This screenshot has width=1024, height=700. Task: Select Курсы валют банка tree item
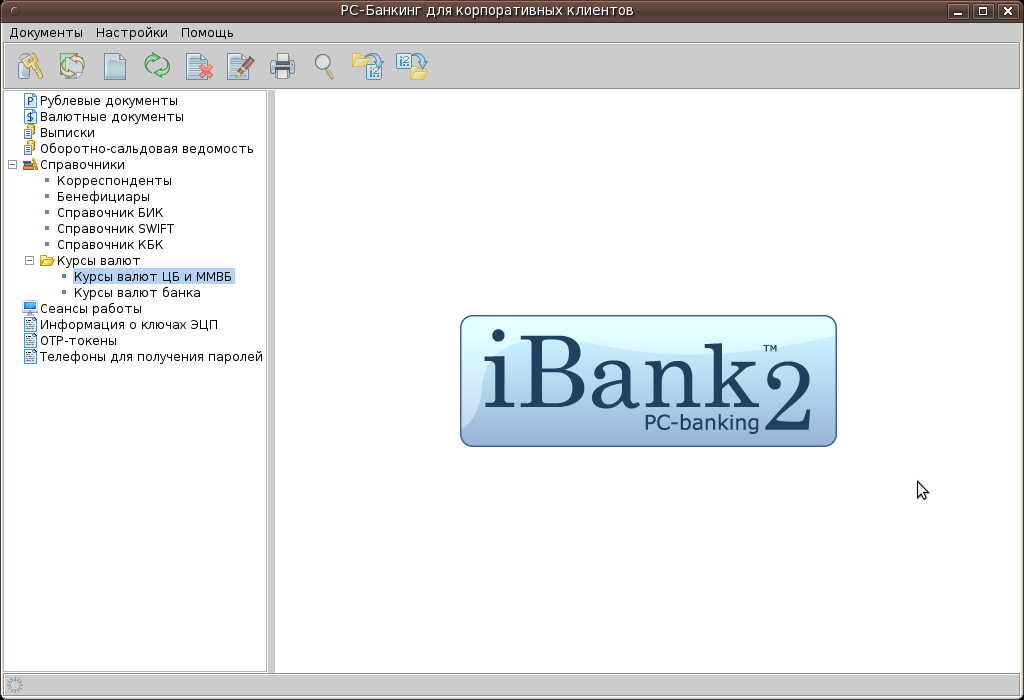pyautogui.click(x=137, y=293)
